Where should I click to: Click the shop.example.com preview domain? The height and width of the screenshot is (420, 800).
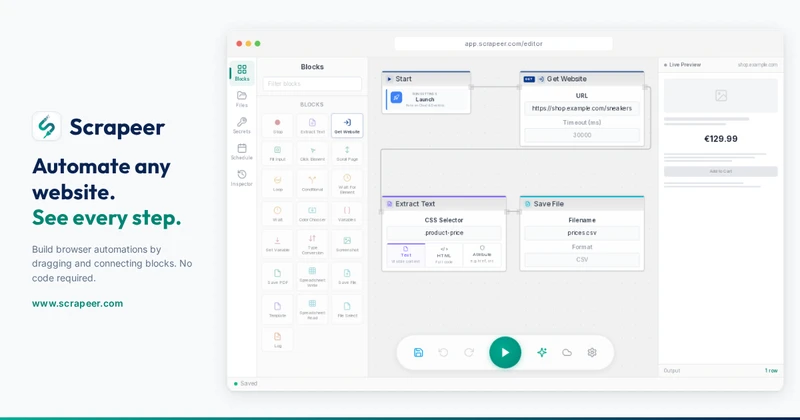coord(758,65)
